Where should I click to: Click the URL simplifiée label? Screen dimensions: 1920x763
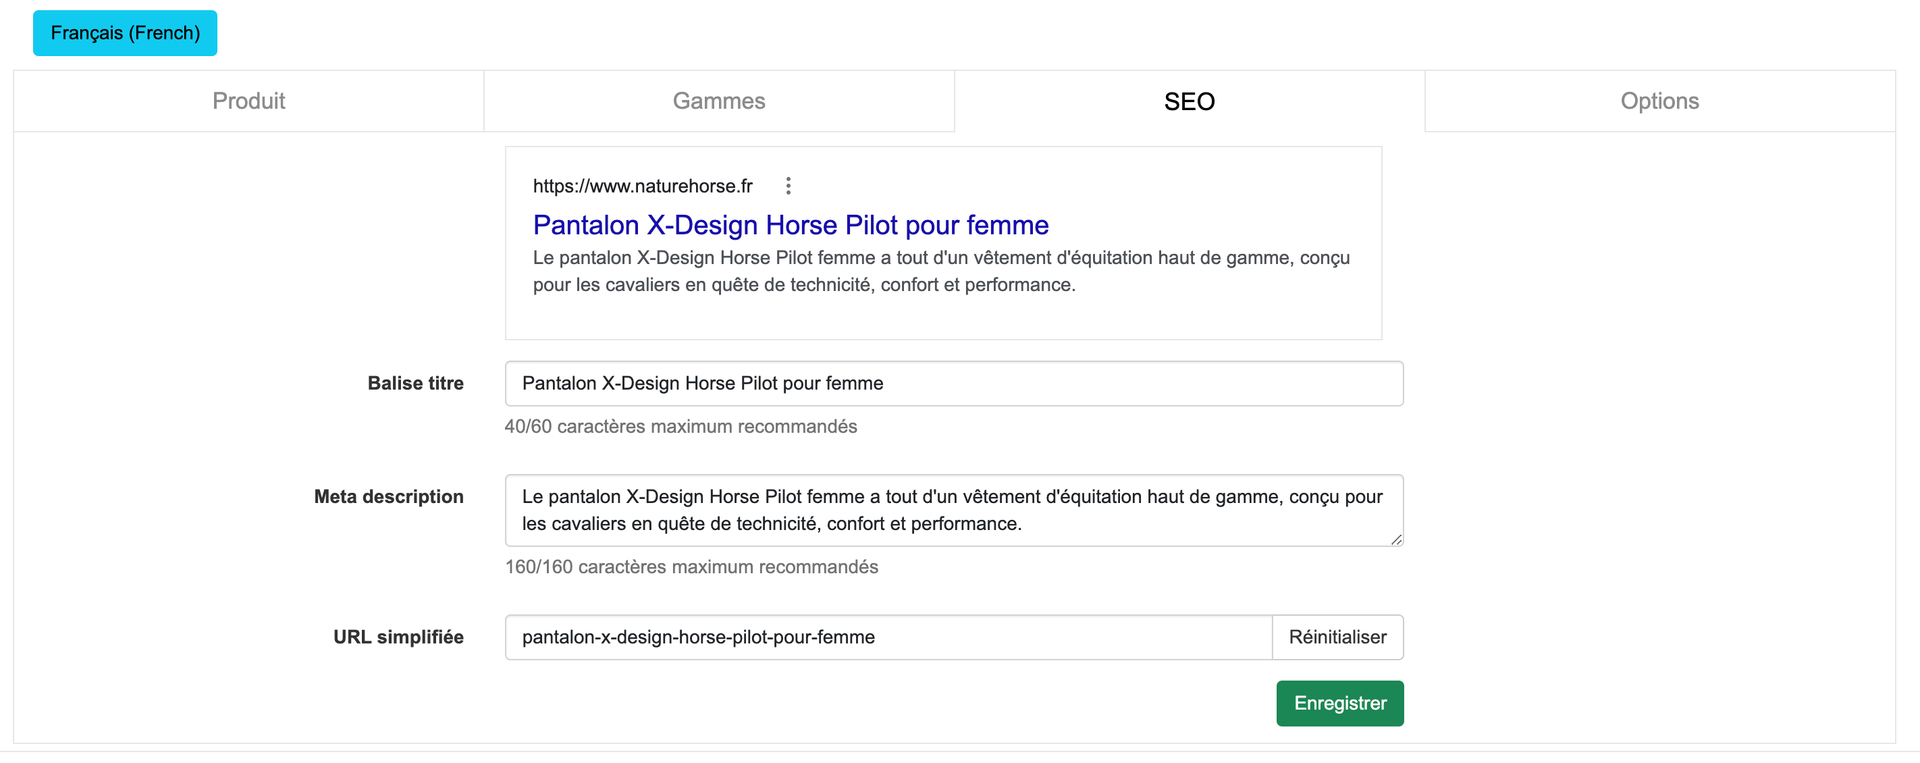click(398, 638)
